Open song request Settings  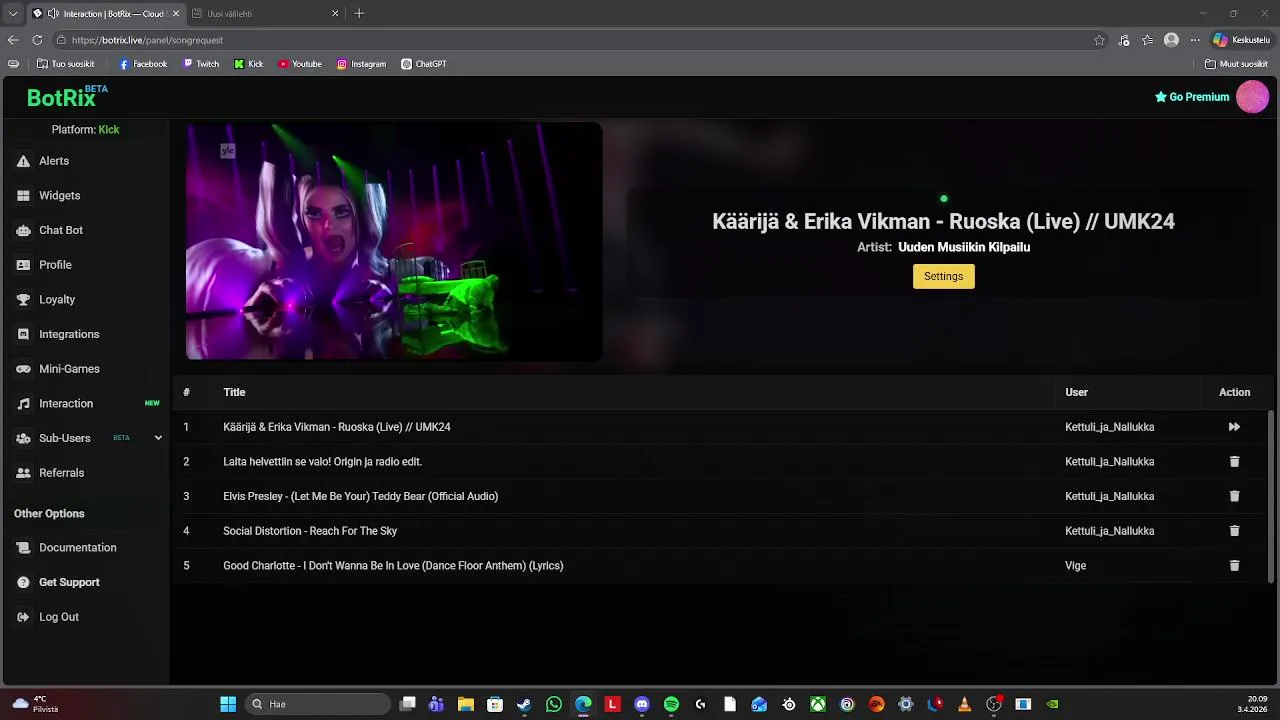point(943,276)
